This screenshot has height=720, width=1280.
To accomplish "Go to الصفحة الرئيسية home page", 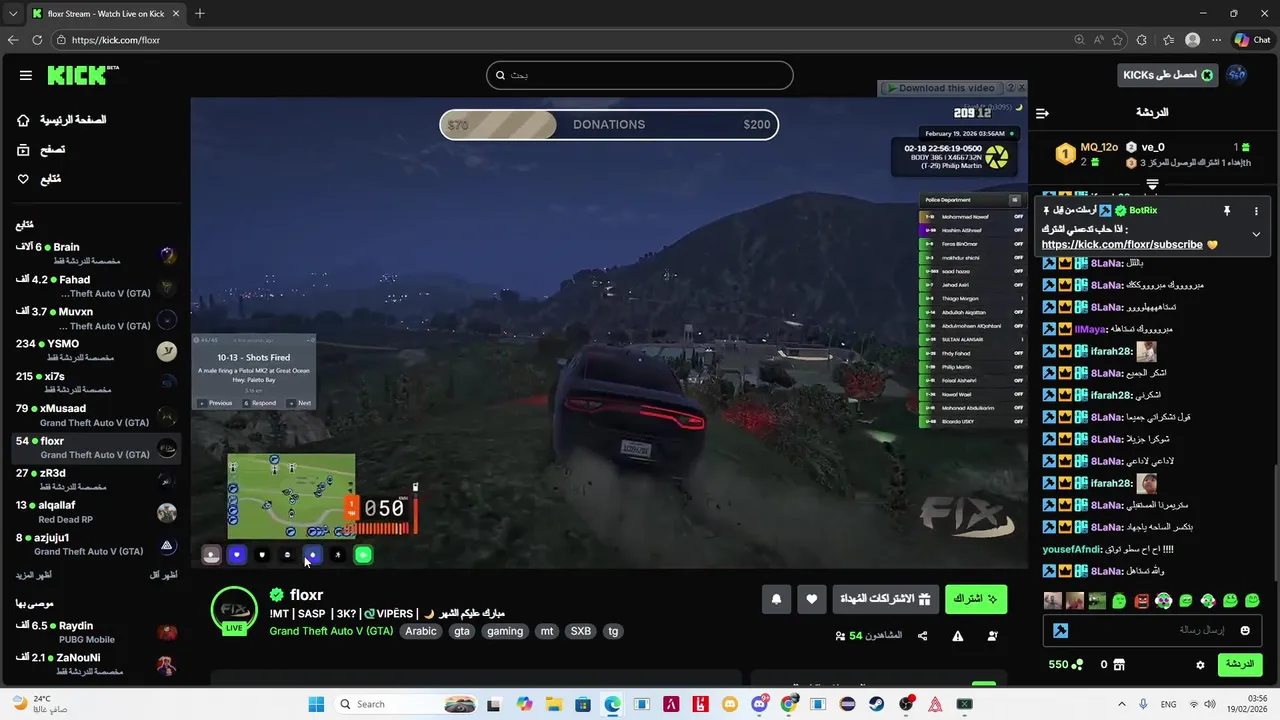I will point(62,120).
